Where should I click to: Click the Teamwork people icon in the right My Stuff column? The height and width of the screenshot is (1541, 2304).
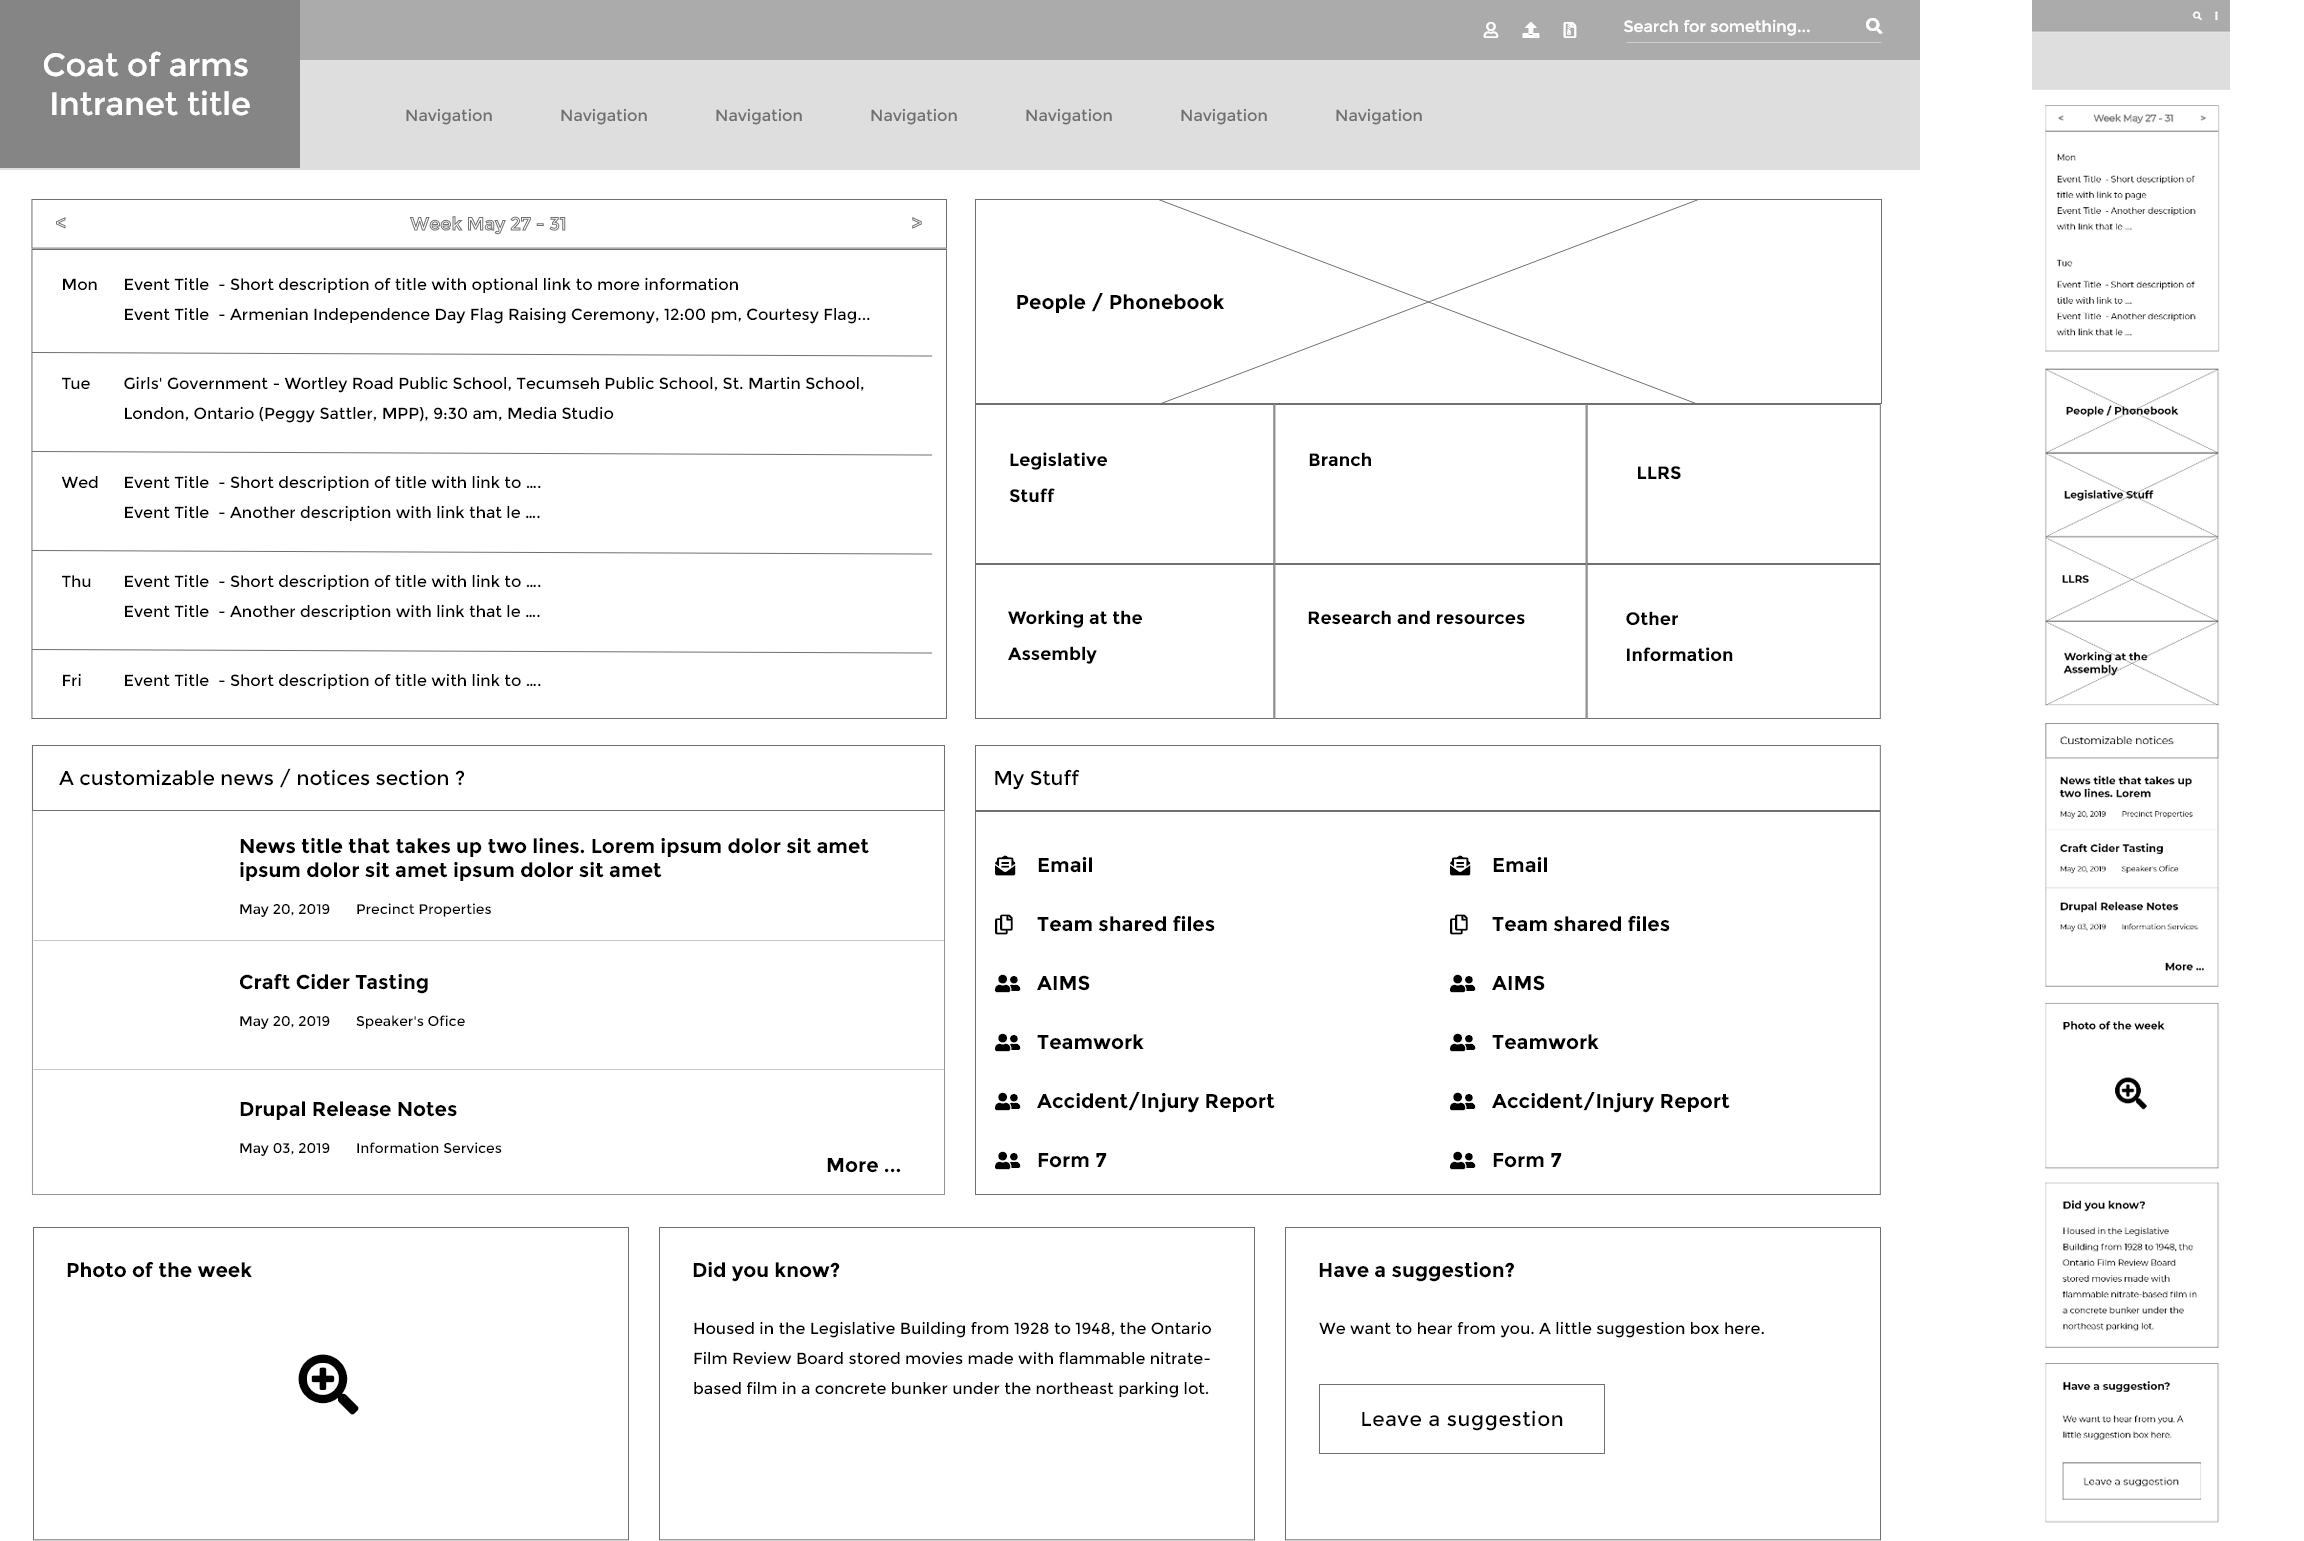1462,1042
